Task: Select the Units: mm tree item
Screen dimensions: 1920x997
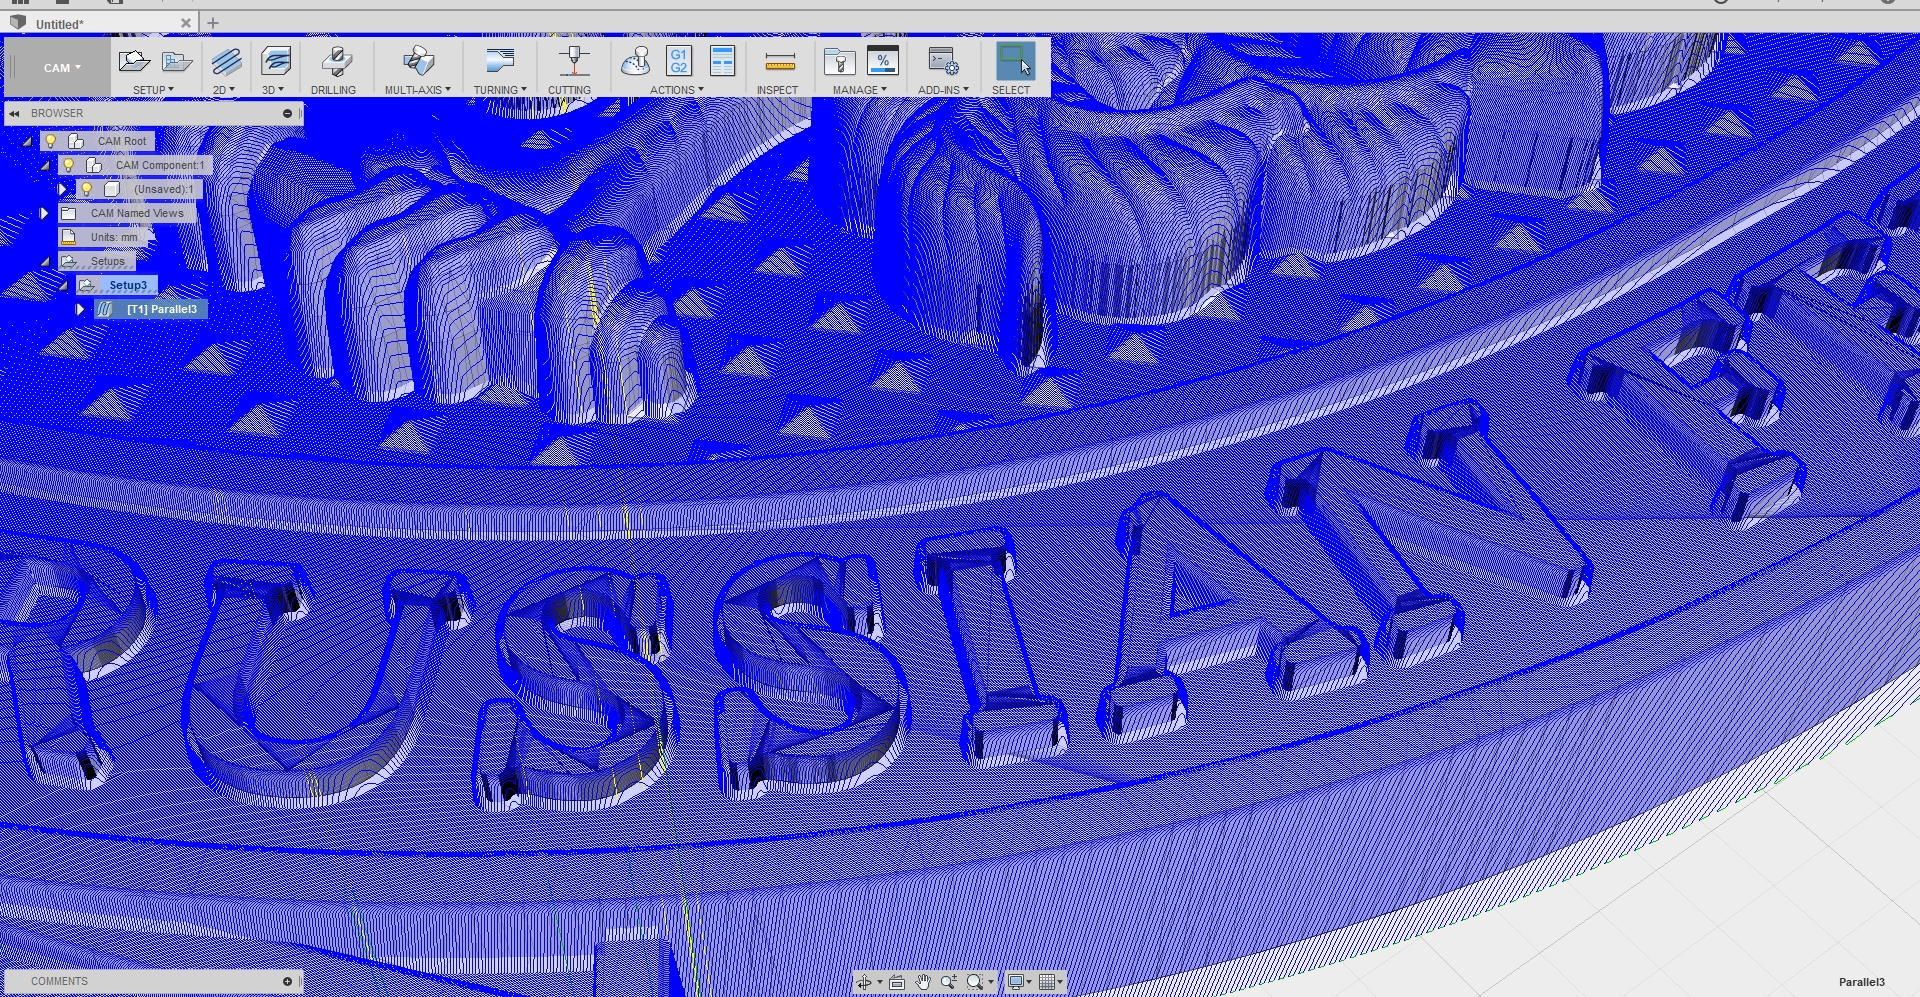Action: (x=114, y=238)
